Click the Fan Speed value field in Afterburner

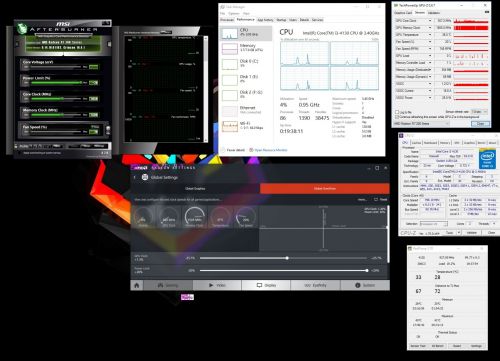coord(94,132)
